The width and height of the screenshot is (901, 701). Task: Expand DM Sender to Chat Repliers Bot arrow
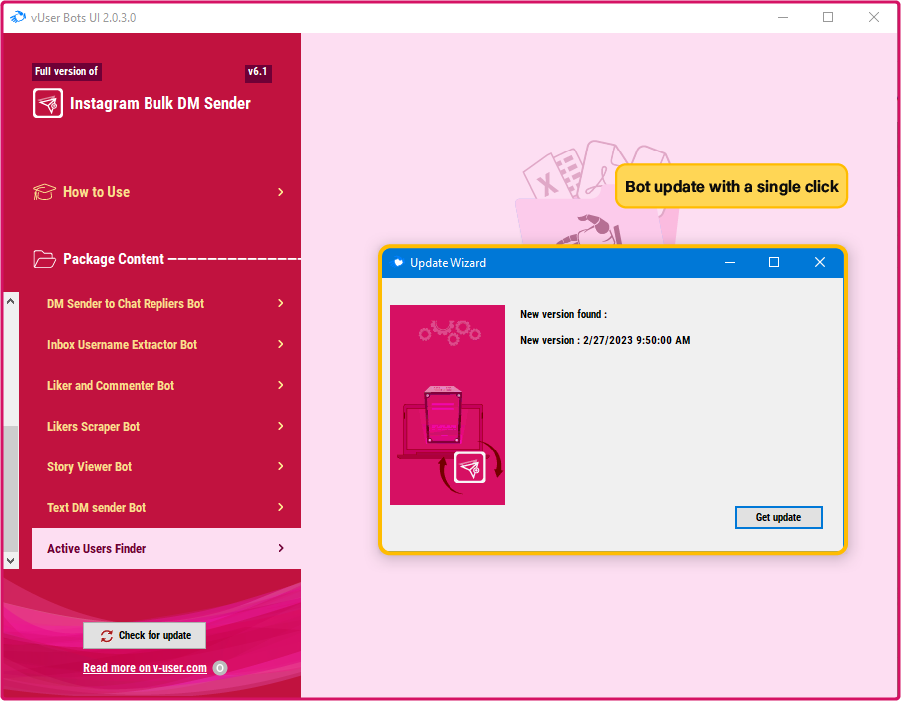[280, 303]
